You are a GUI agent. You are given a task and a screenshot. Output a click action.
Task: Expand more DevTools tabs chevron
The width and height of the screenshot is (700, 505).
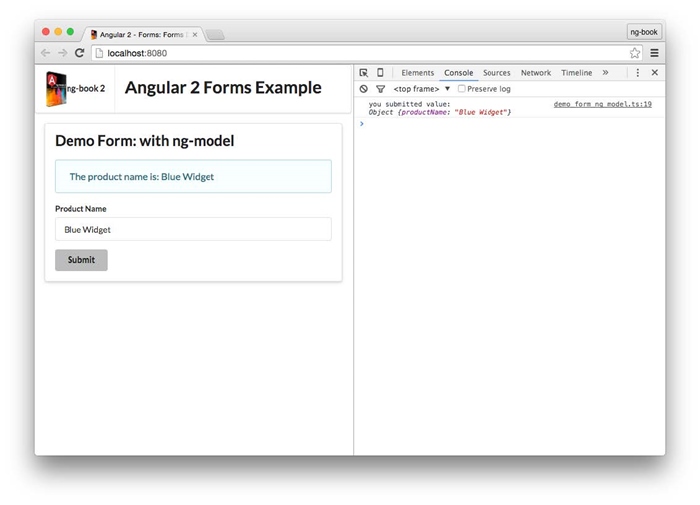(605, 73)
